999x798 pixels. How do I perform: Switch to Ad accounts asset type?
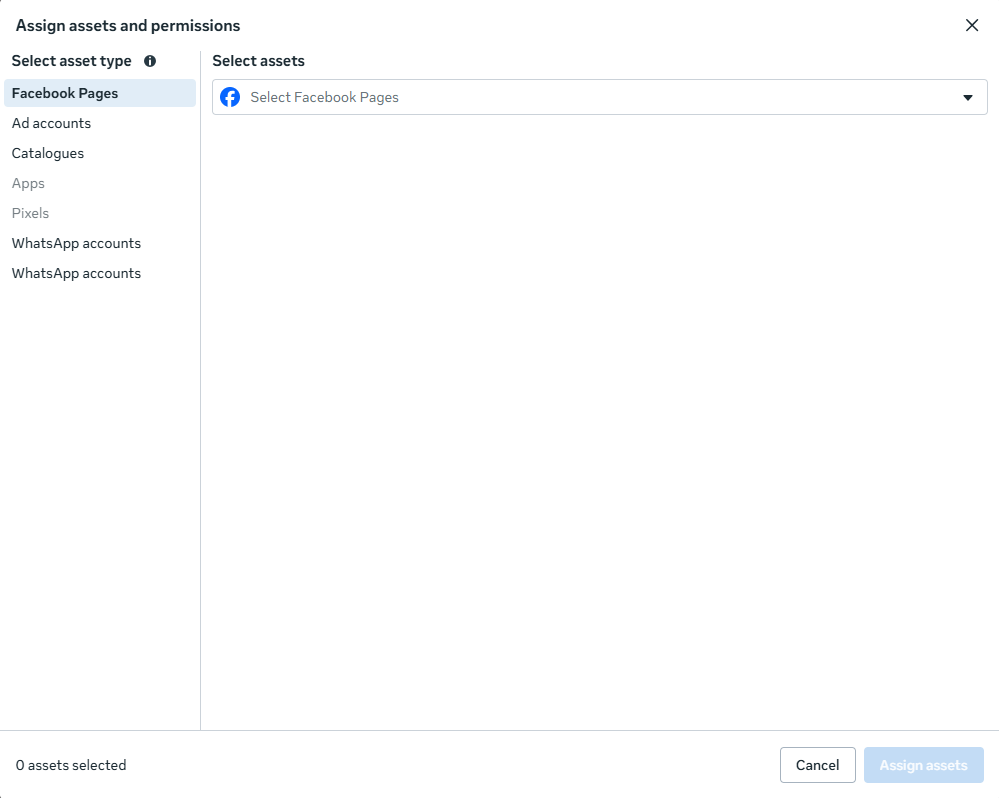tap(100, 123)
